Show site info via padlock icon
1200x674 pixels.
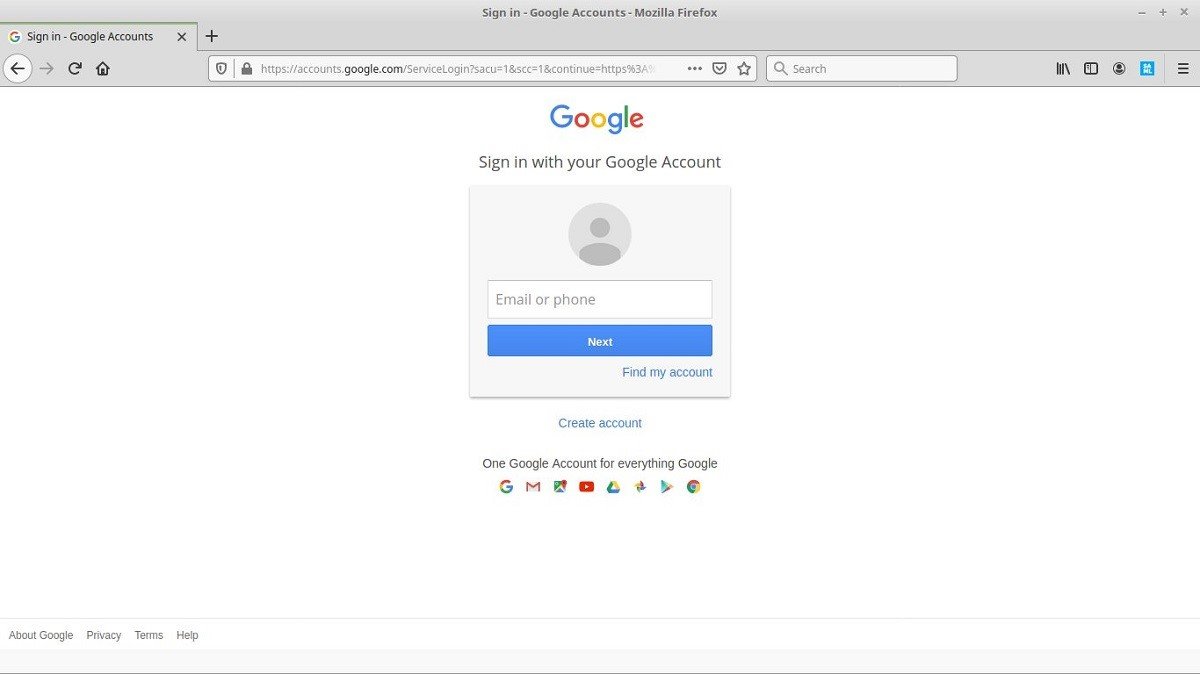pyautogui.click(x=247, y=69)
